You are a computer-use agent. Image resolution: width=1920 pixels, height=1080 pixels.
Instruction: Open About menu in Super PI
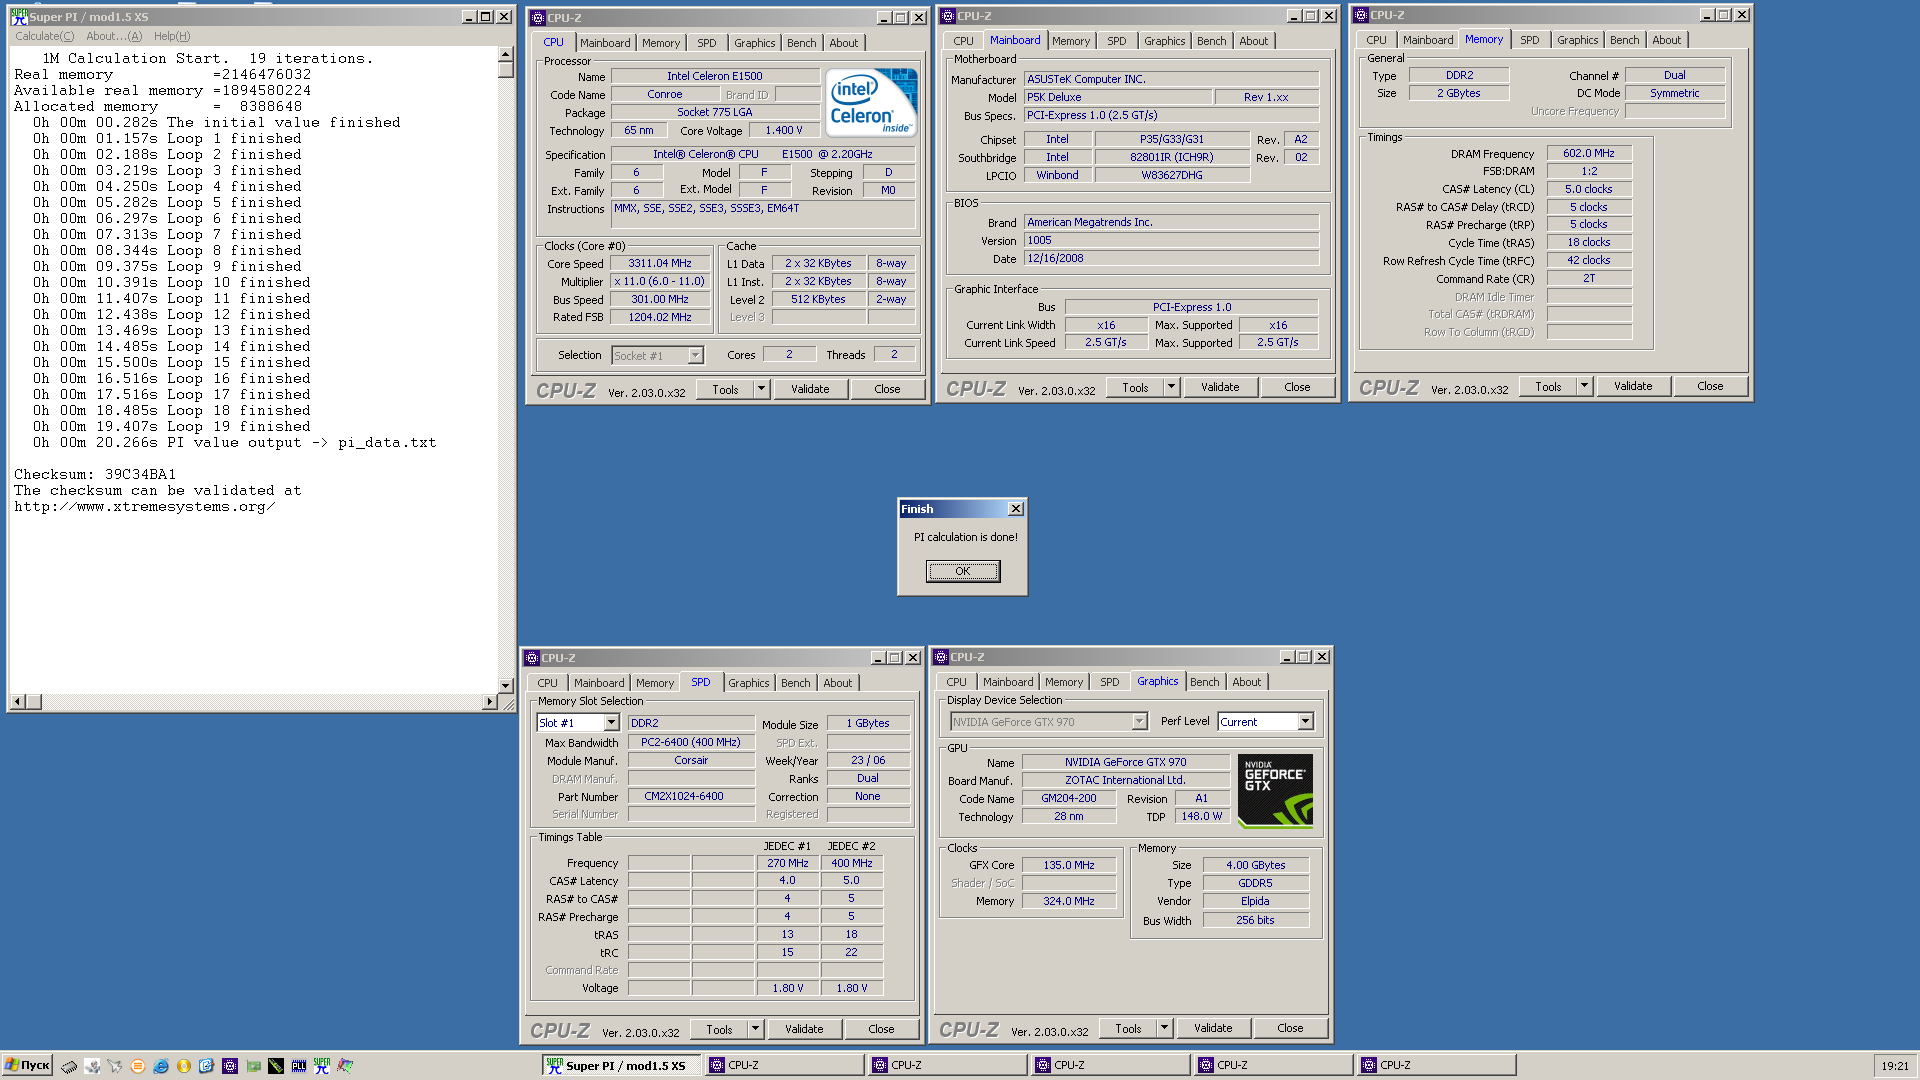click(114, 36)
